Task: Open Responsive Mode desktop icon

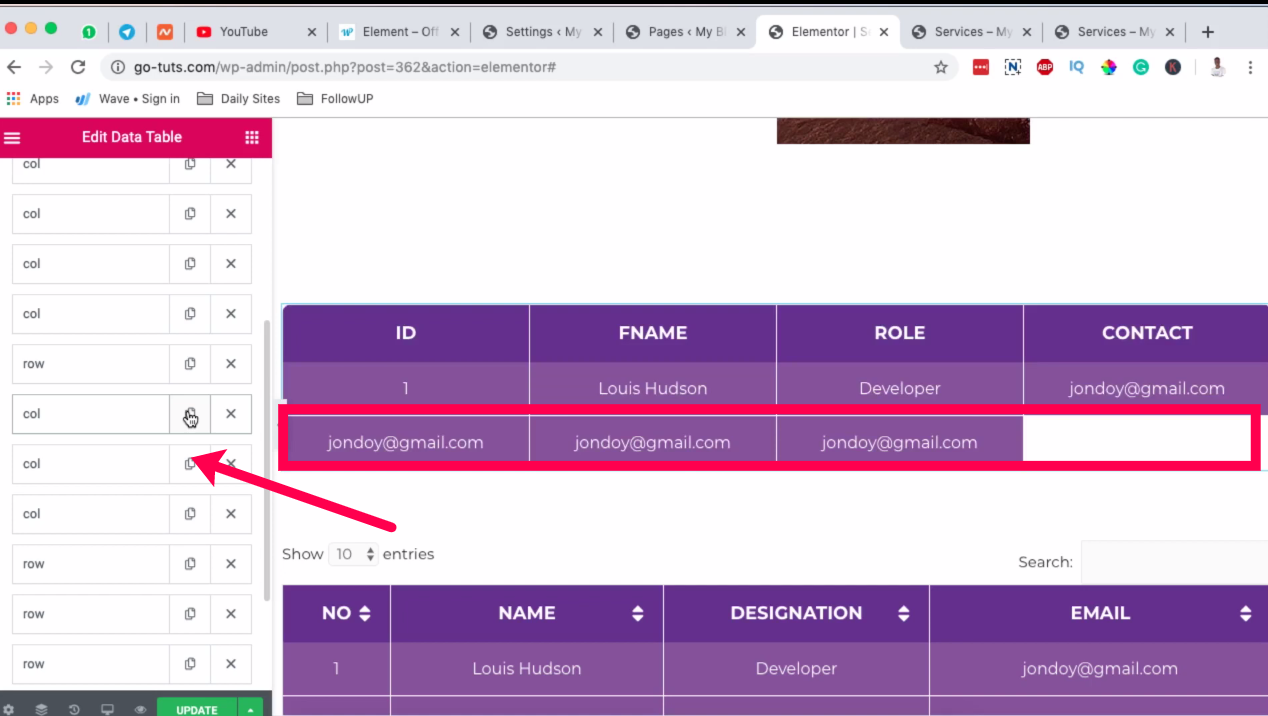Action: pyautogui.click(x=107, y=710)
